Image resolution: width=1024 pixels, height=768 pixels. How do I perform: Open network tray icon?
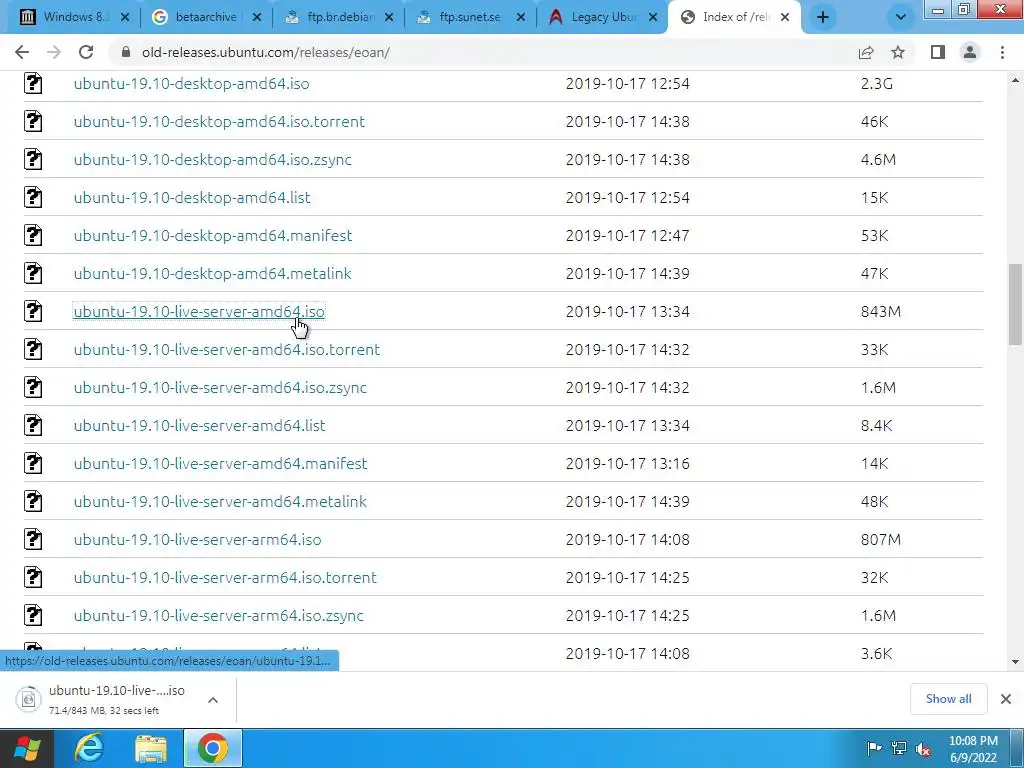(899, 748)
